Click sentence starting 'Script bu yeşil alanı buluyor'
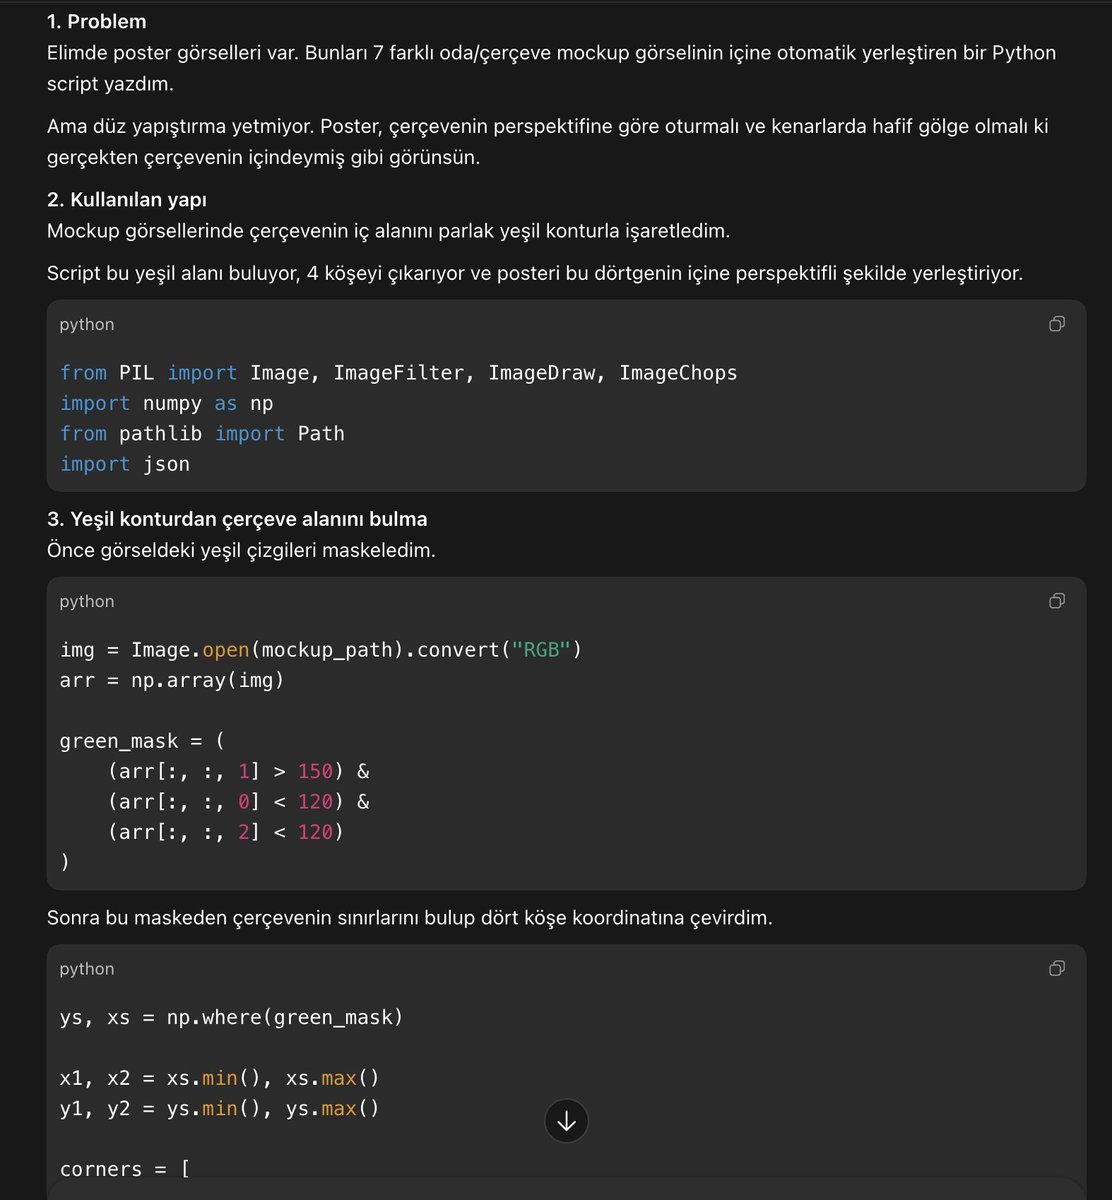1112x1200 pixels. tap(535, 273)
